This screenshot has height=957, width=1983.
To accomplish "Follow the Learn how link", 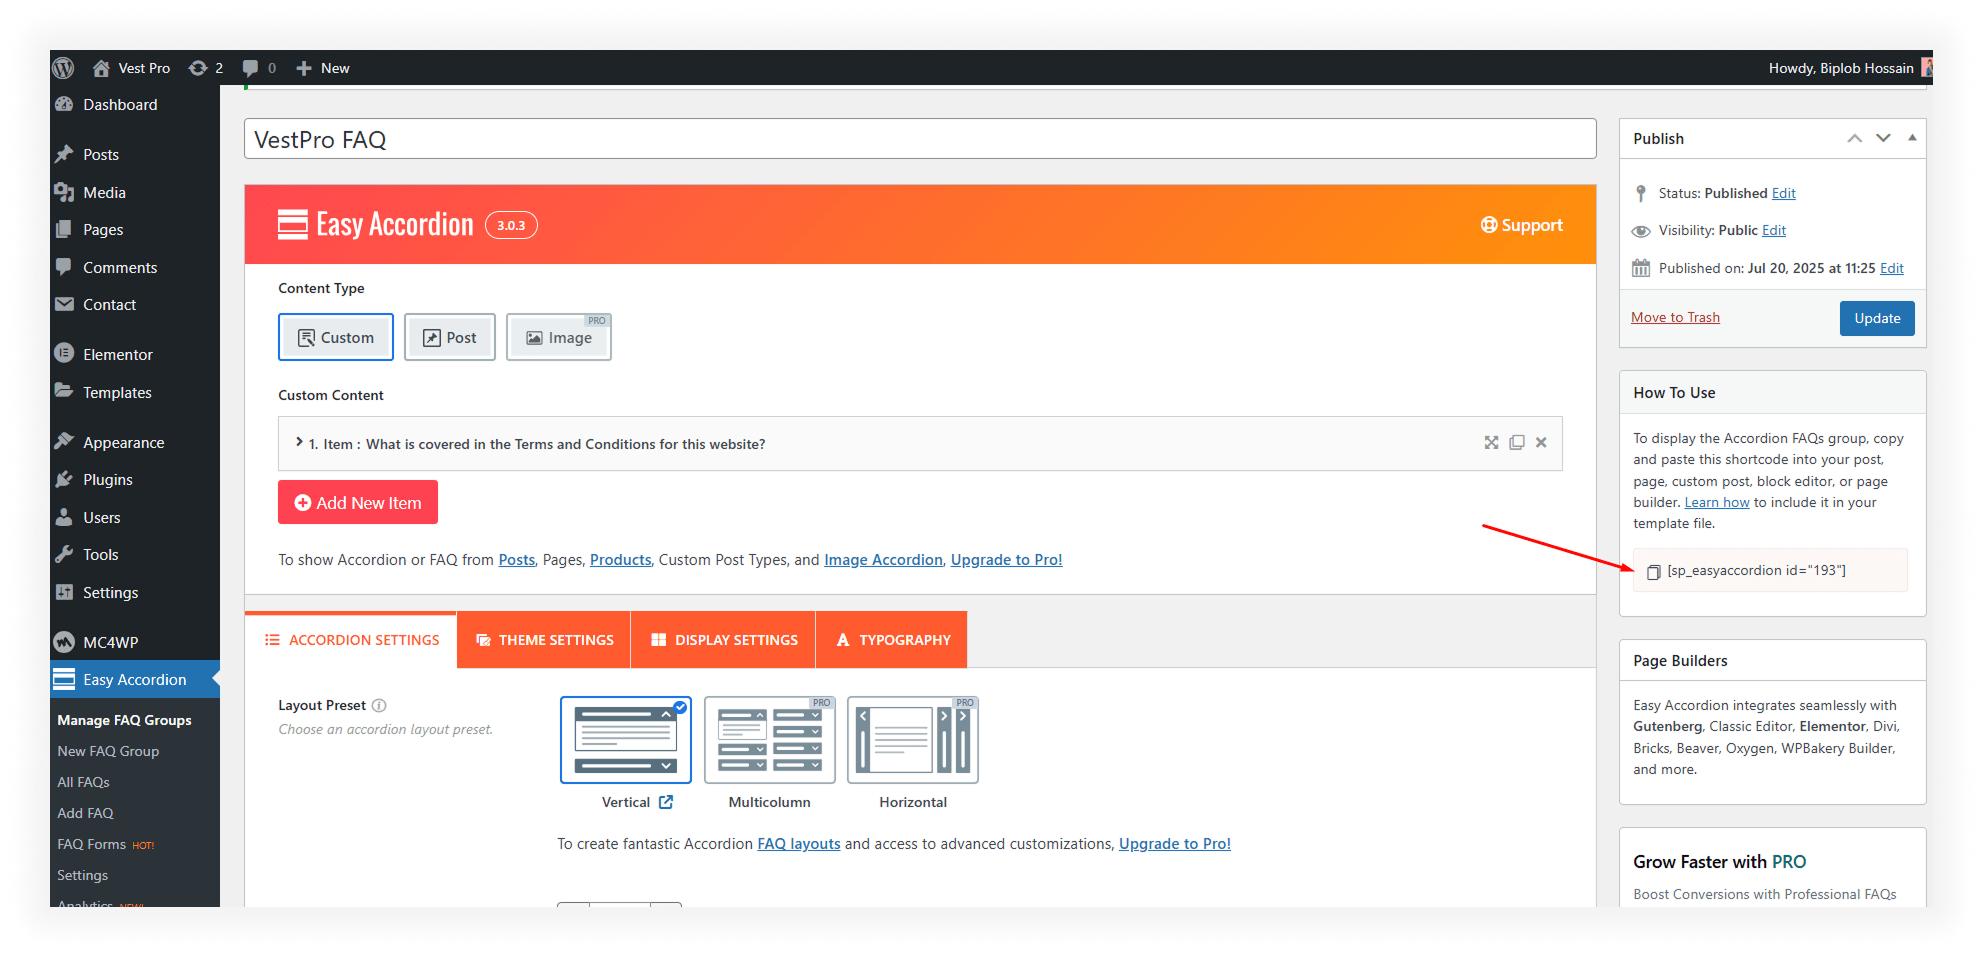I will coord(1717,502).
